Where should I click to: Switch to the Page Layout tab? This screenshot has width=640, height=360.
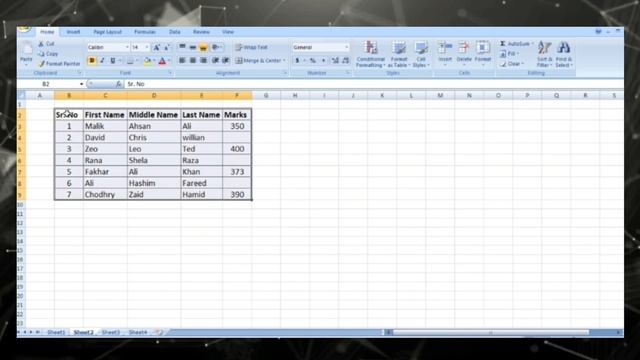coord(107,32)
